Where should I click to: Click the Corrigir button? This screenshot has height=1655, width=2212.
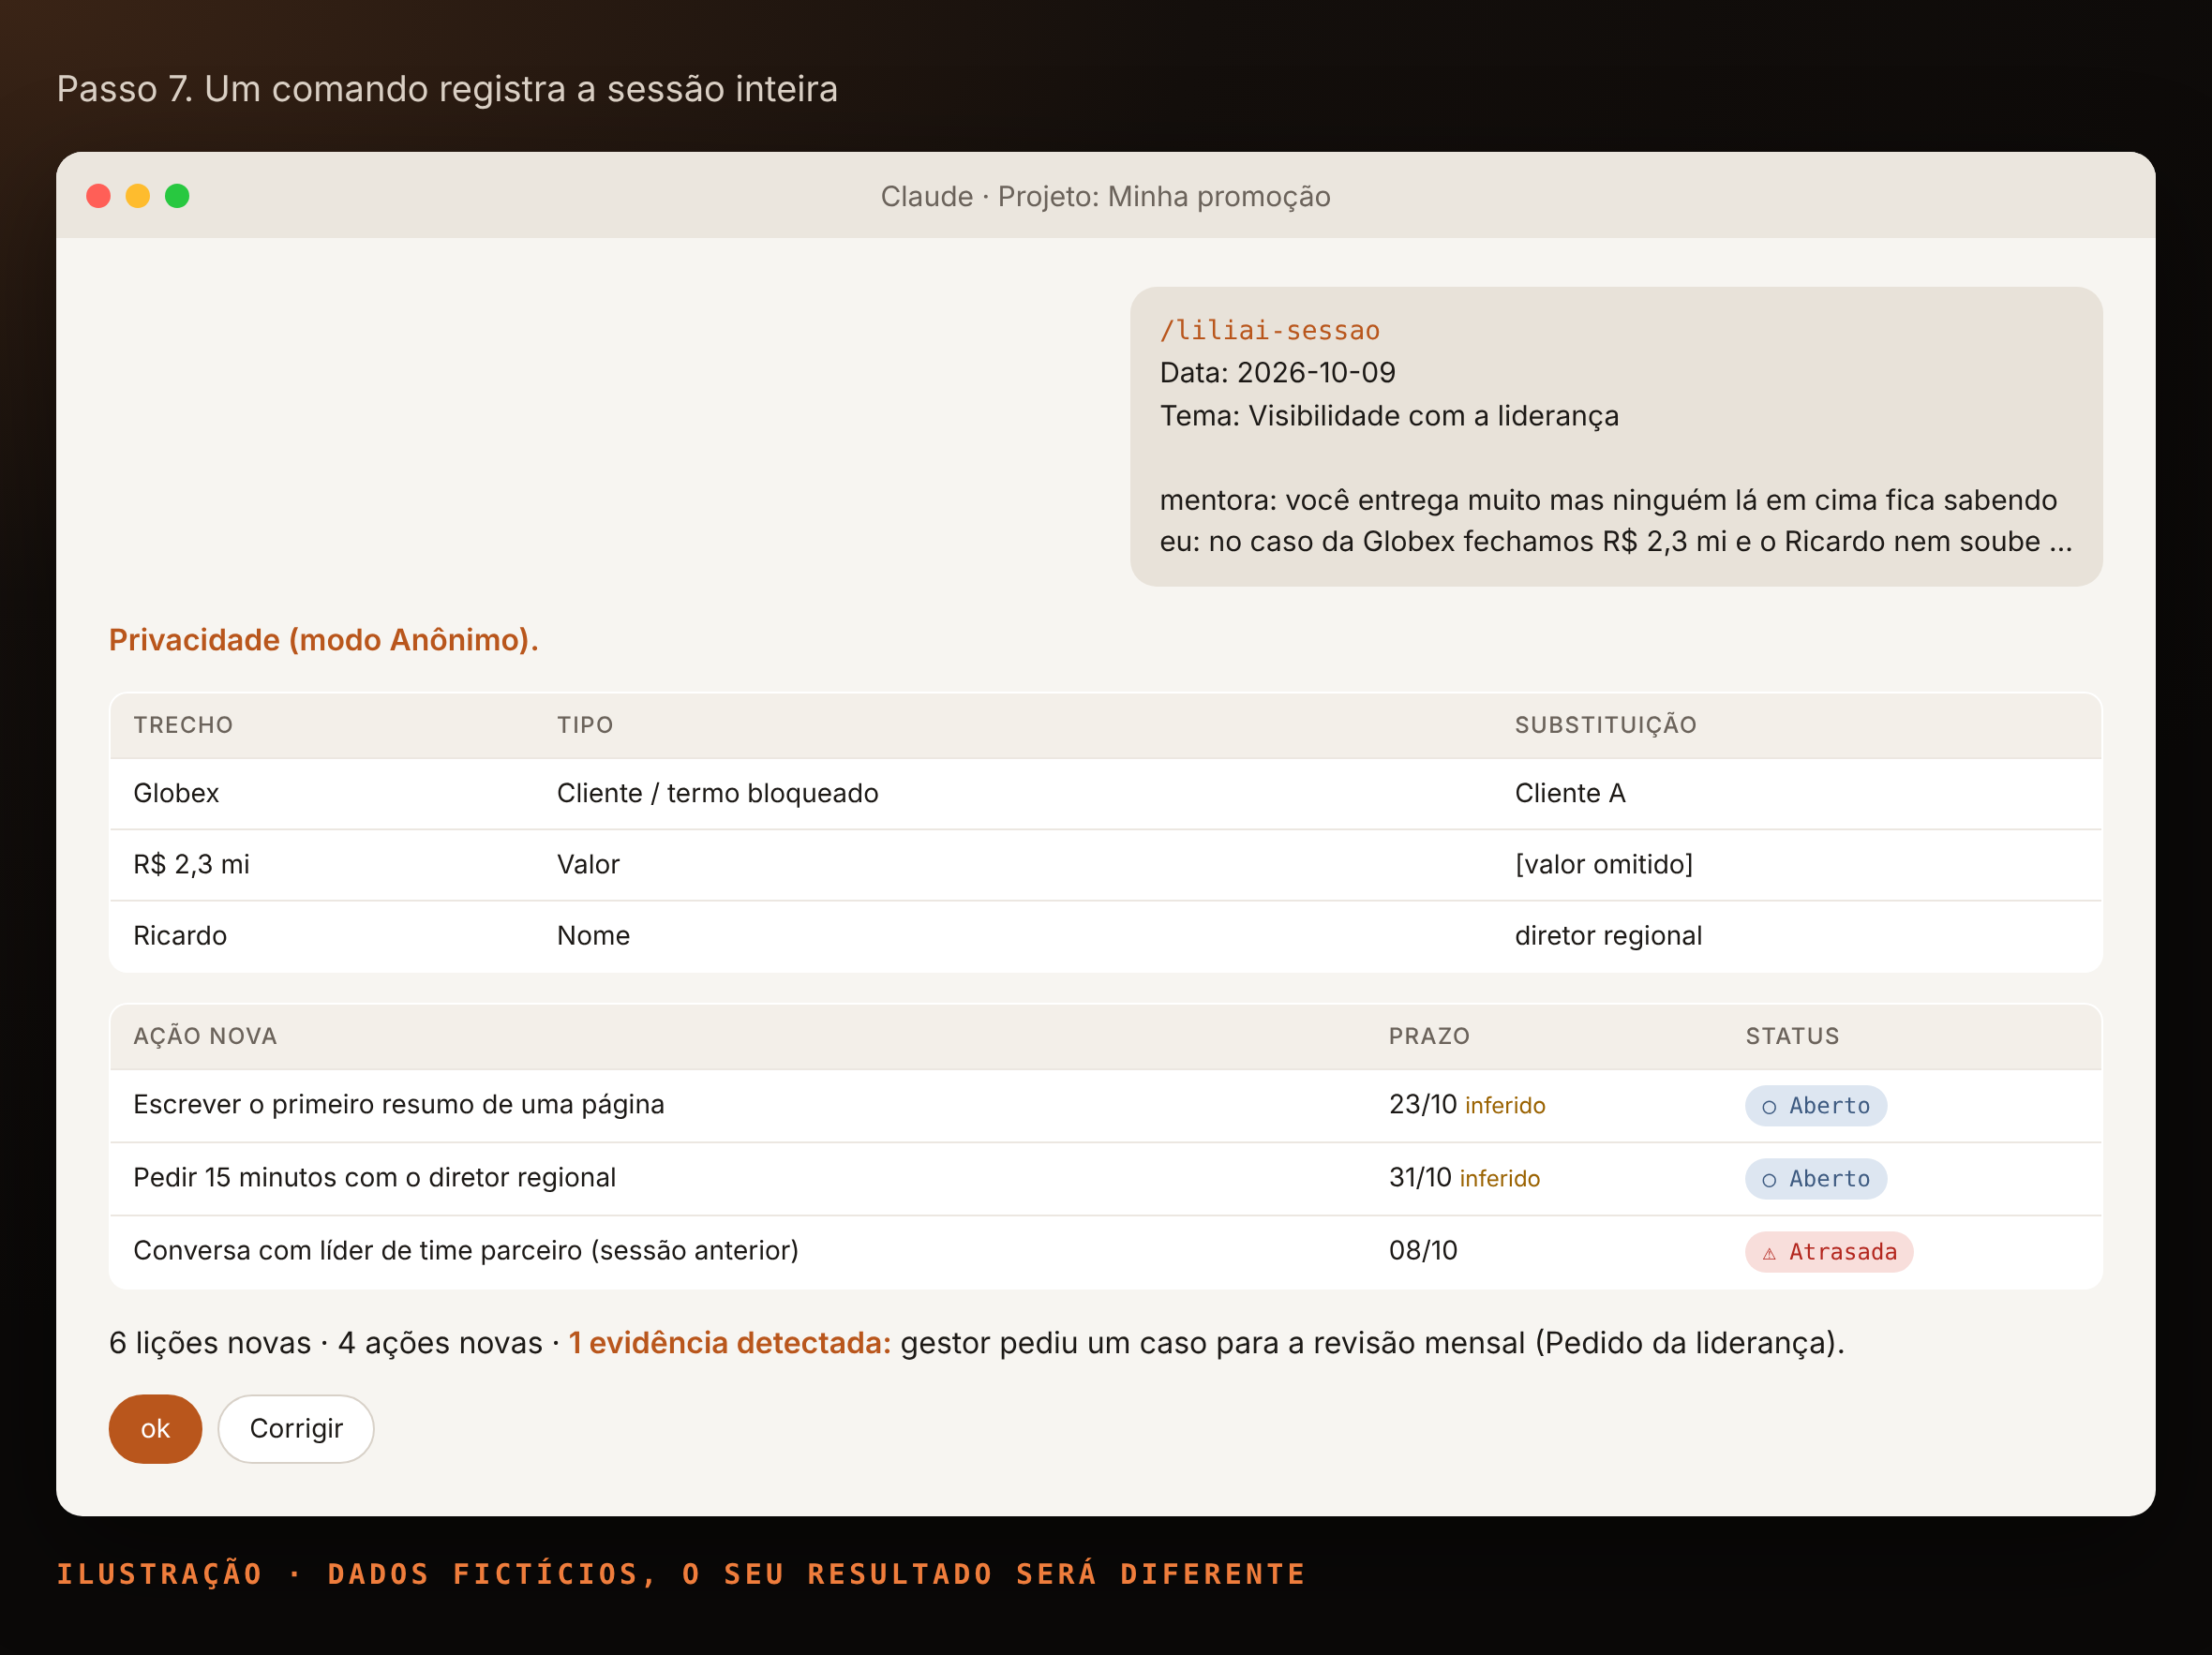[x=296, y=1428]
